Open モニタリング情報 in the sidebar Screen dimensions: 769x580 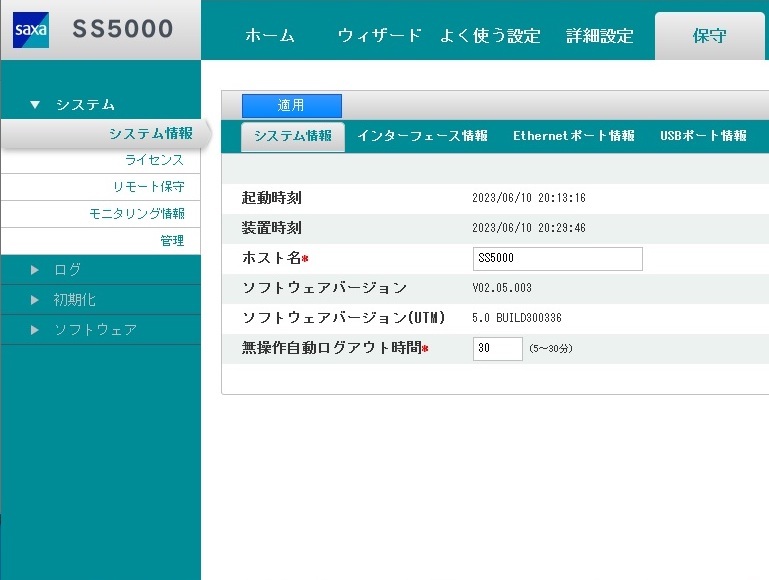[x=101, y=214]
